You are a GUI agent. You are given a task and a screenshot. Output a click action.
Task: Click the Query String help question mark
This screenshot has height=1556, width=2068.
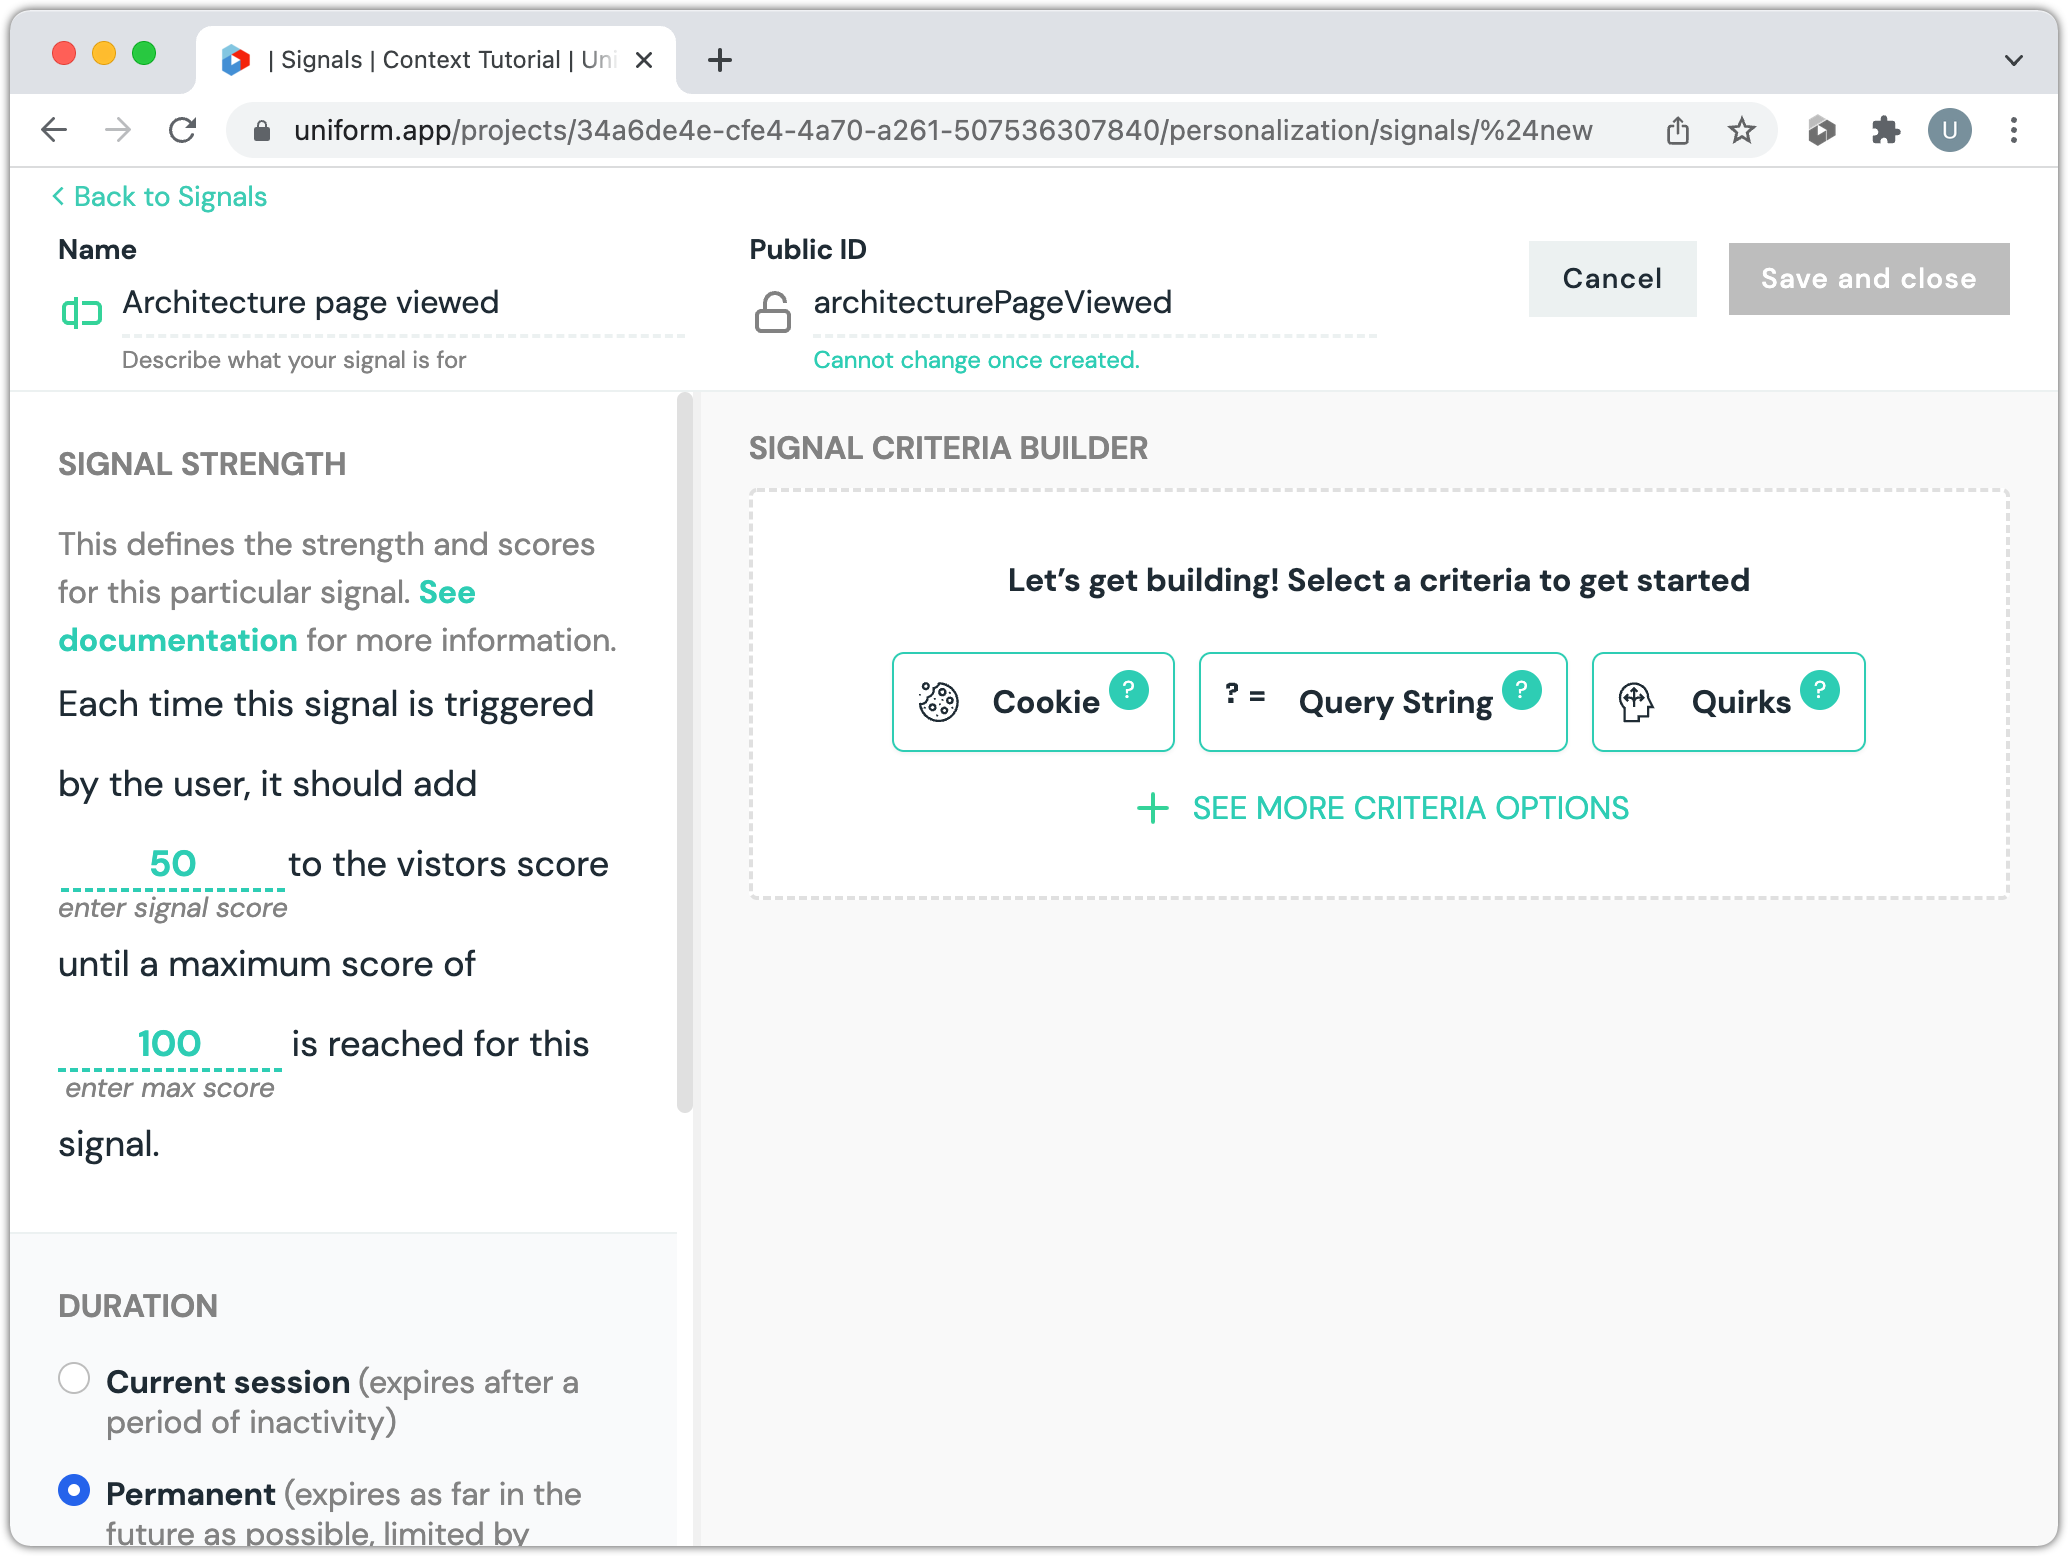[x=1521, y=690]
